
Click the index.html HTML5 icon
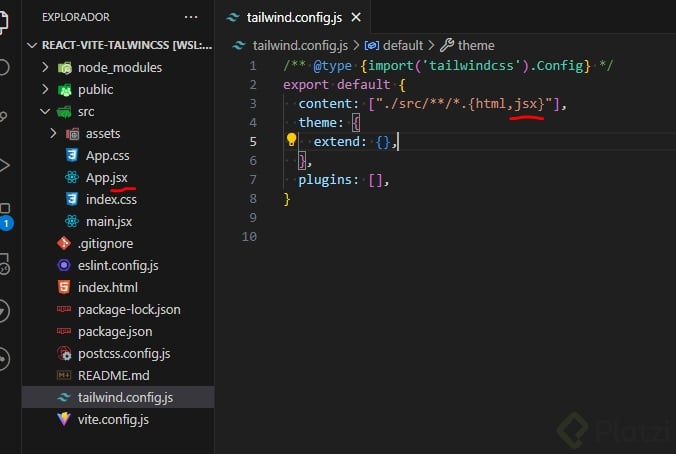[x=64, y=287]
